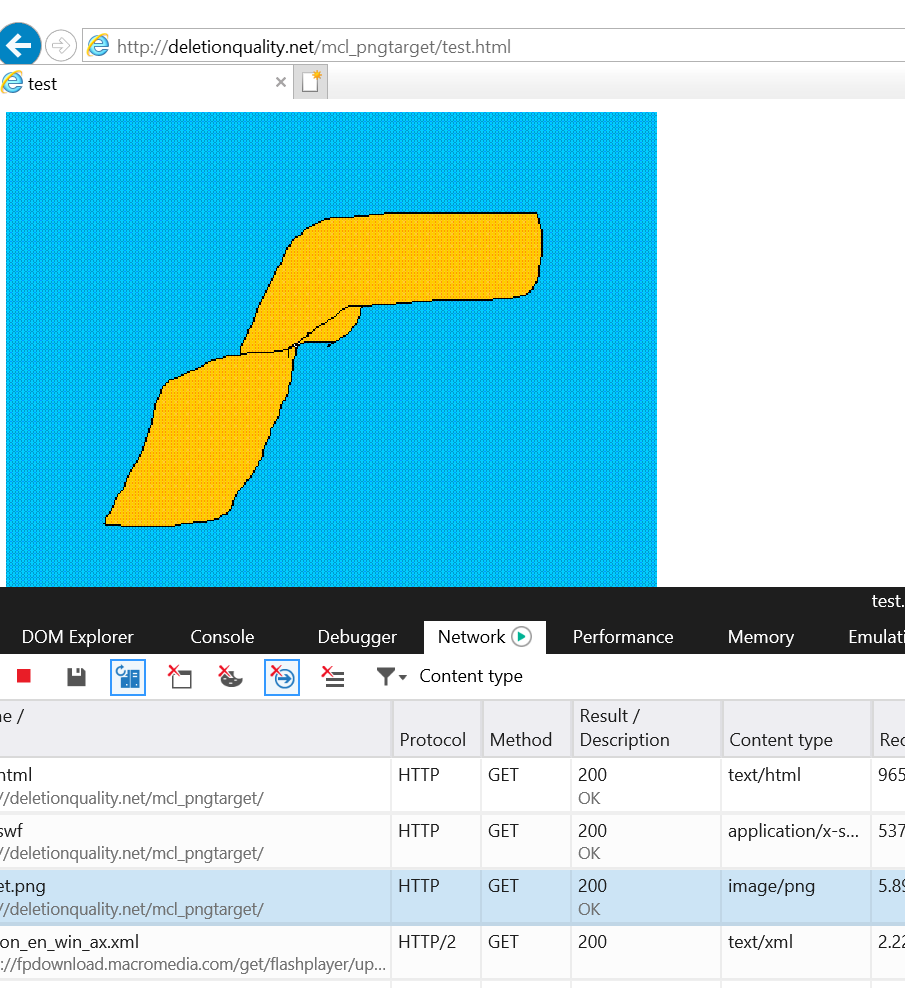Clear the current network session

tap(180, 677)
